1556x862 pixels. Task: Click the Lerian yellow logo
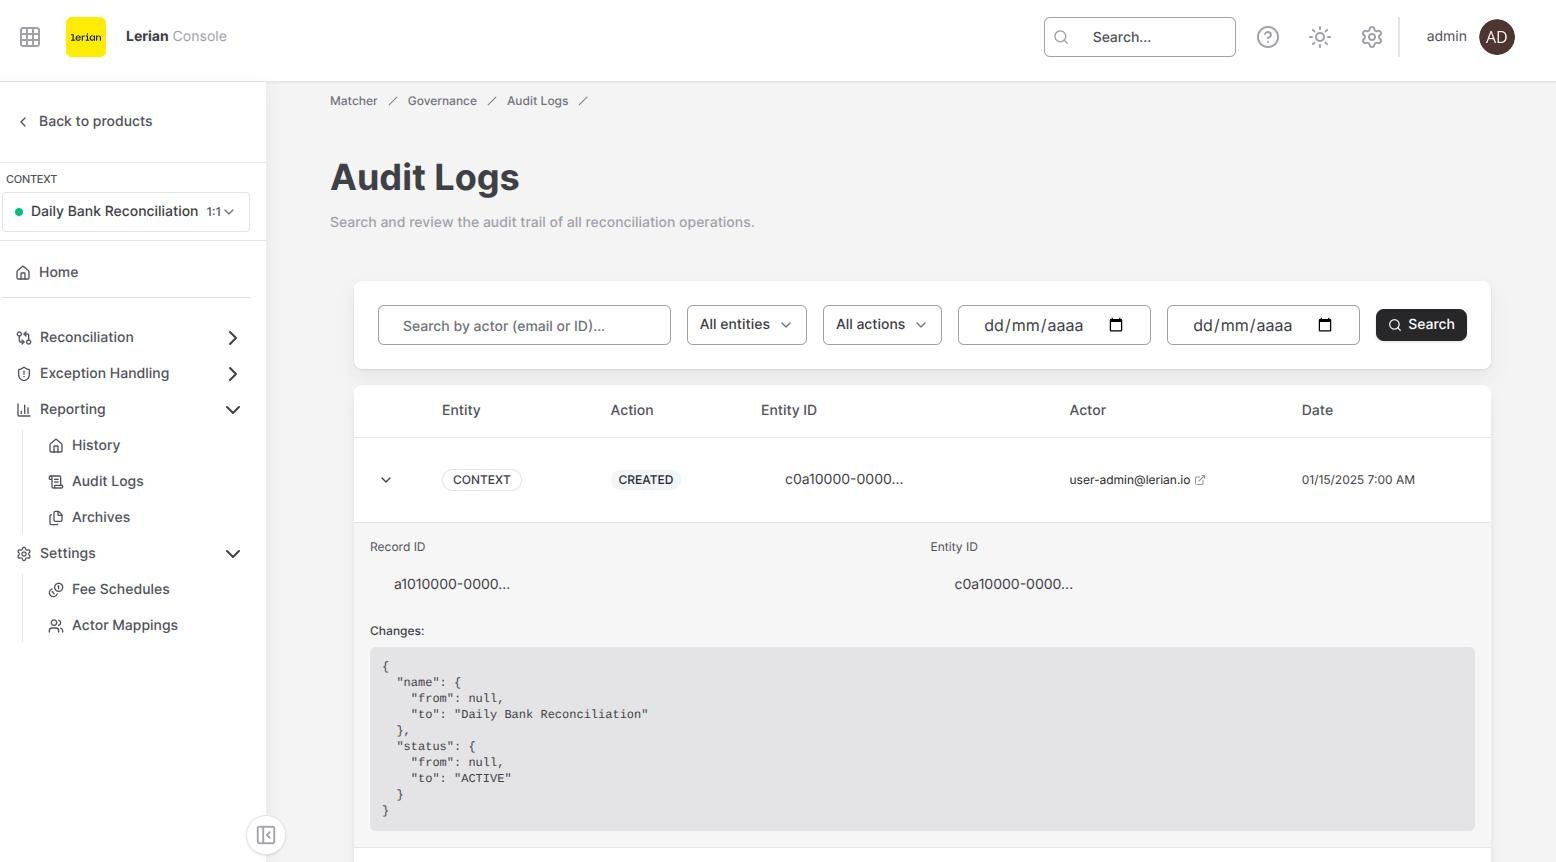point(86,37)
